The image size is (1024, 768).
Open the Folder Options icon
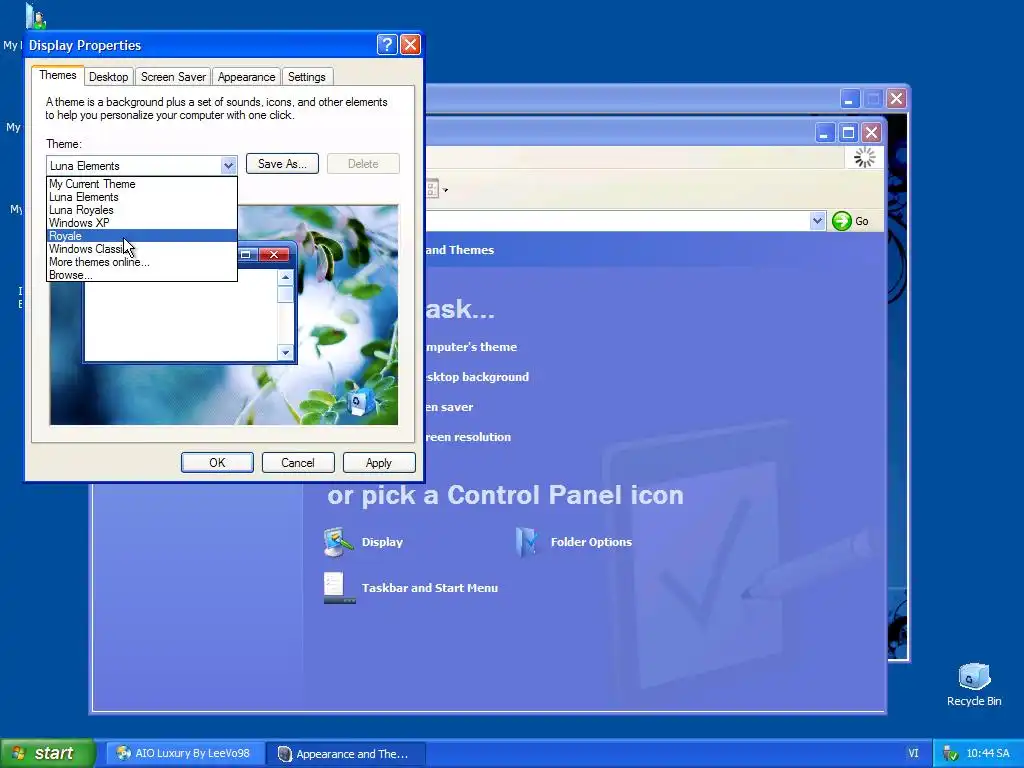526,541
